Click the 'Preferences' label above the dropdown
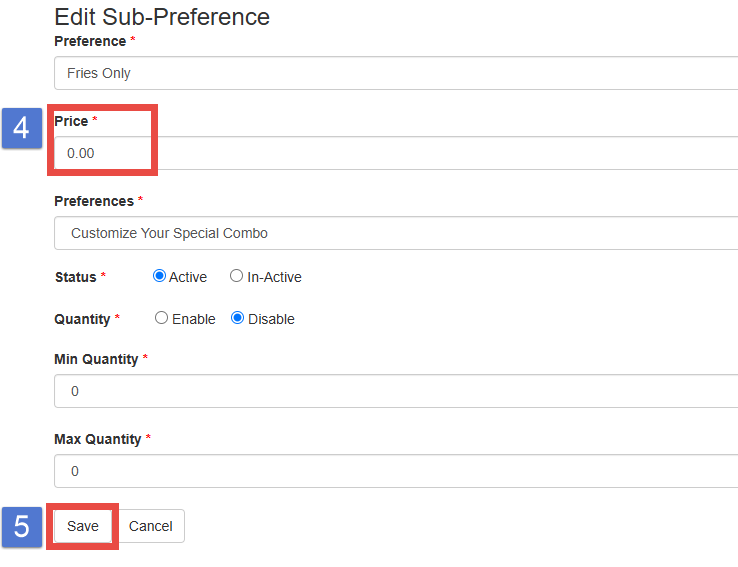This screenshot has width=738, height=567. click(94, 201)
